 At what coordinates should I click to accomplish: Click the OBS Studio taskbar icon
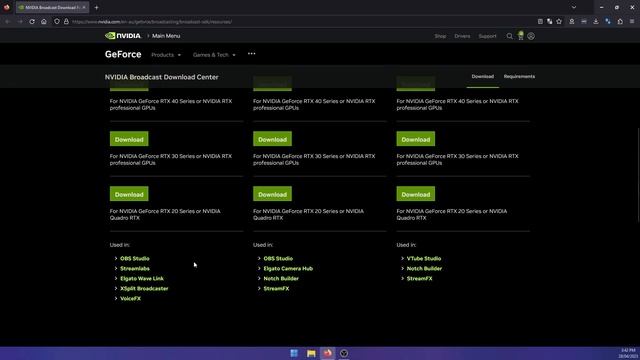pyautogui.click(x=344, y=353)
